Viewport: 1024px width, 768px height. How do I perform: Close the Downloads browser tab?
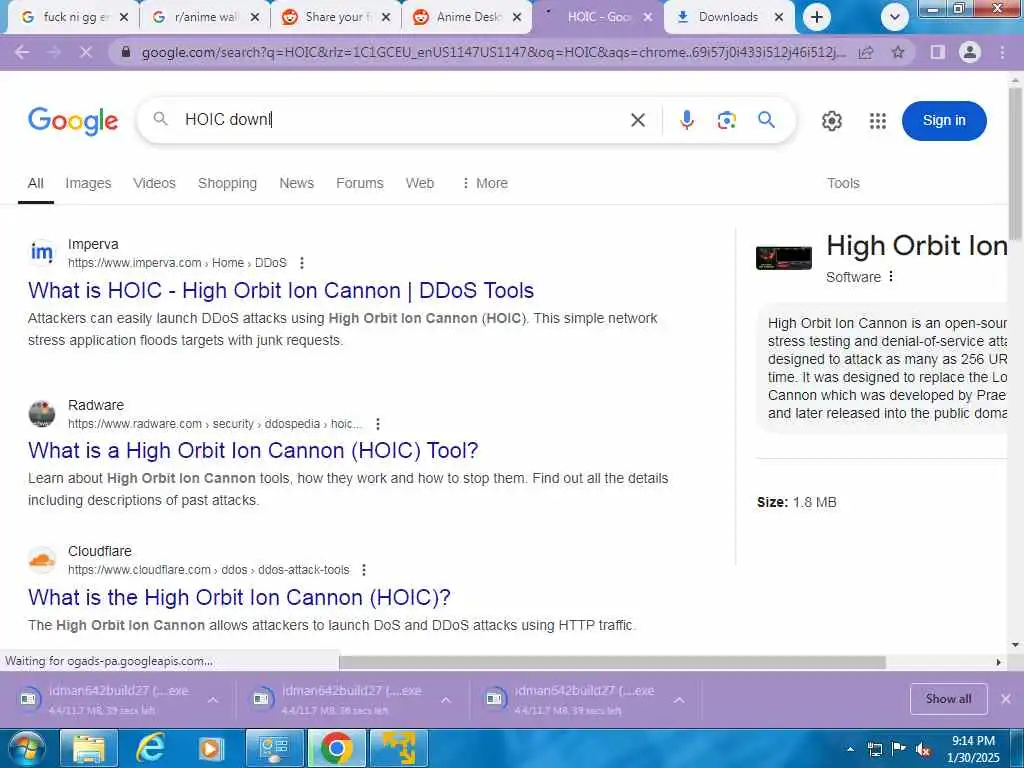778,17
